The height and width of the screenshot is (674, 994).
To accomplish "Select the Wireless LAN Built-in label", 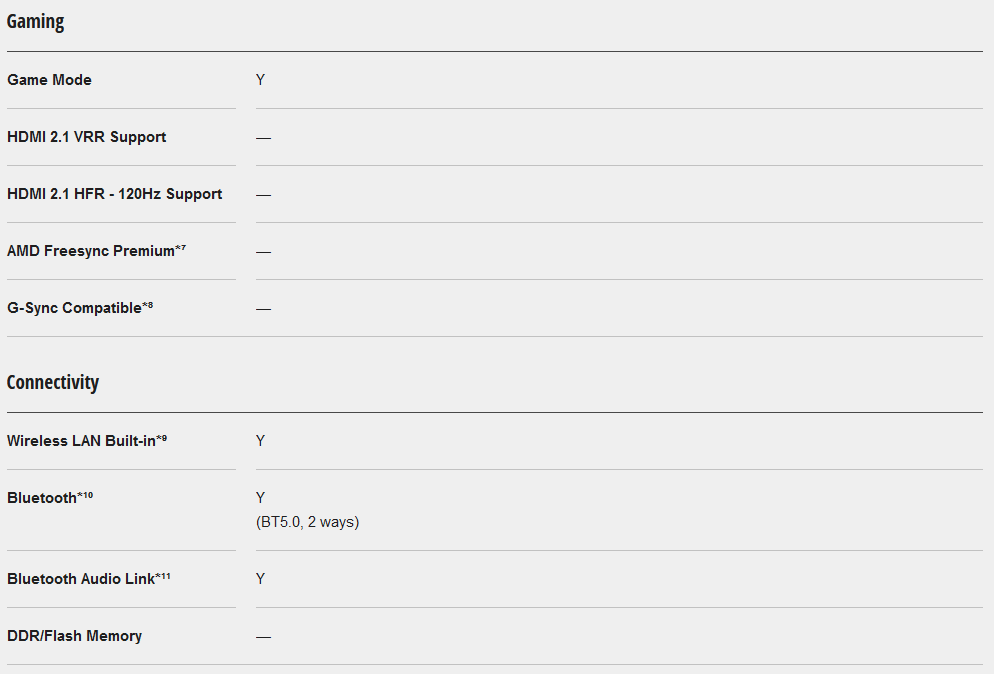I will [x=81, y=441].
